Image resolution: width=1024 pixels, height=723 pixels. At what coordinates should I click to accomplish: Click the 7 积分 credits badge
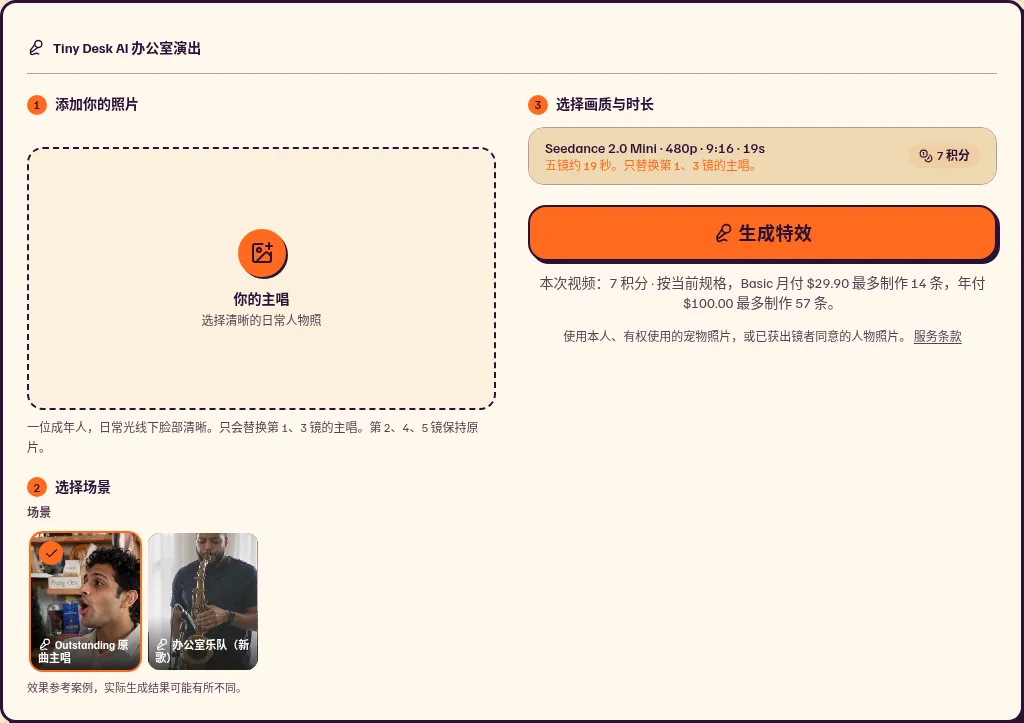[944, 155]
